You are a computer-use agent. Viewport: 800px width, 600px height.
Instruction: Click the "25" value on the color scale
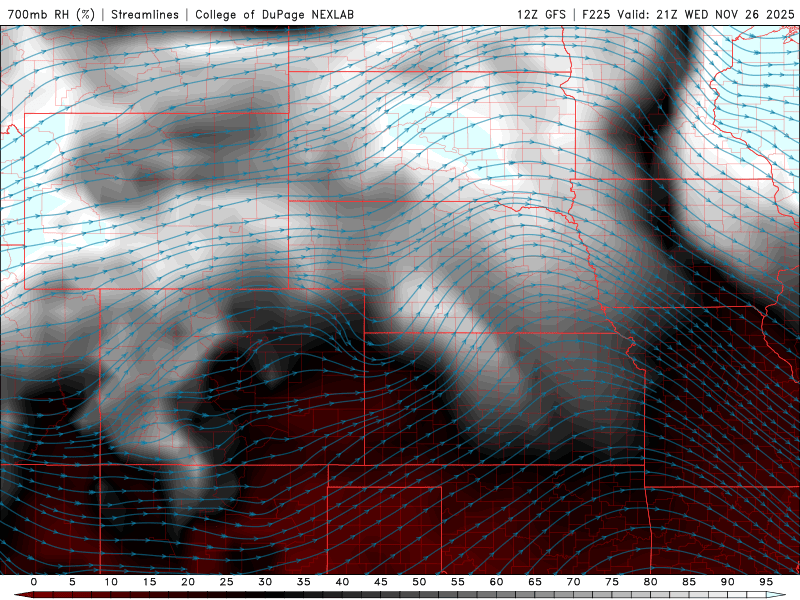click(227, 582)
